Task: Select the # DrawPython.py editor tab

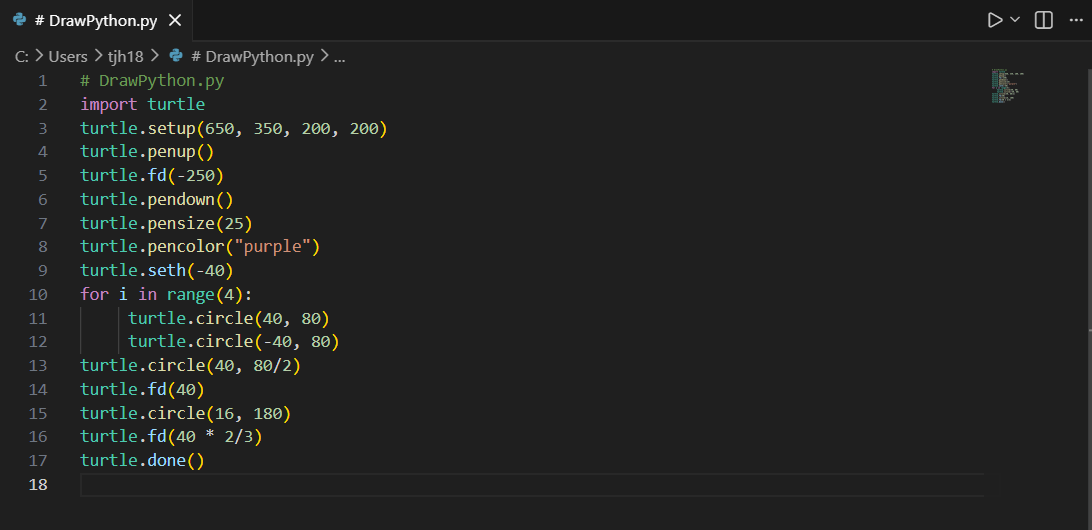Action: (x=96, y=20)
